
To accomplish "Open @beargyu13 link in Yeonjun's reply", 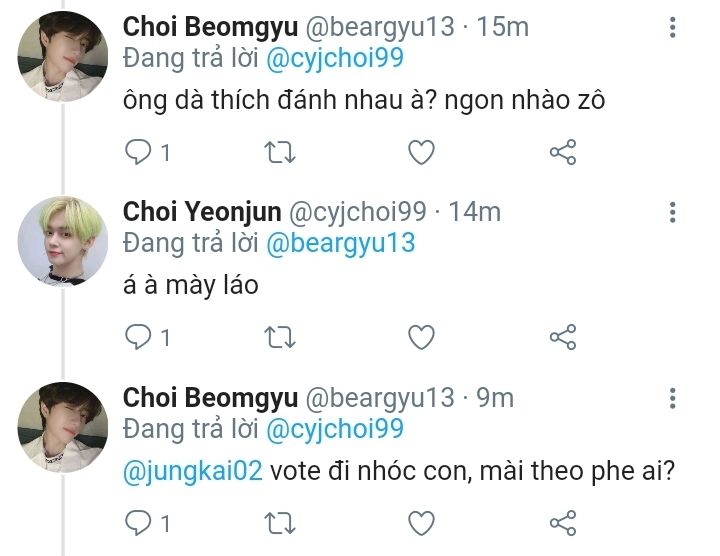I will pyautogui.click(x=339, y=242).
